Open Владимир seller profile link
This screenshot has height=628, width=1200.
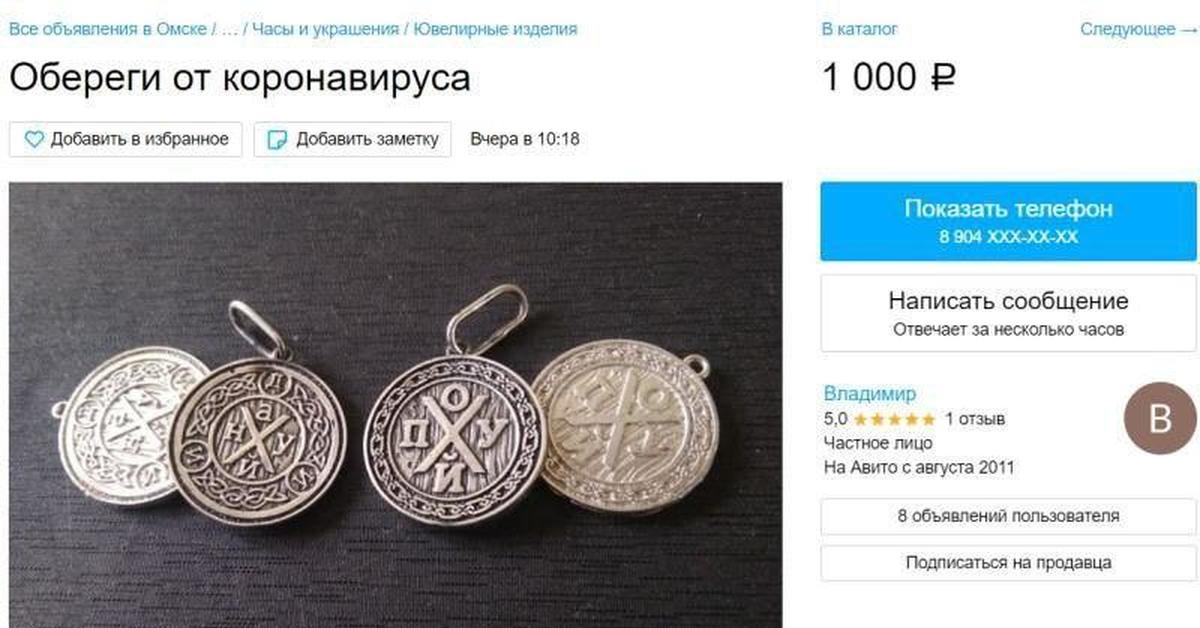click(869, 394)
